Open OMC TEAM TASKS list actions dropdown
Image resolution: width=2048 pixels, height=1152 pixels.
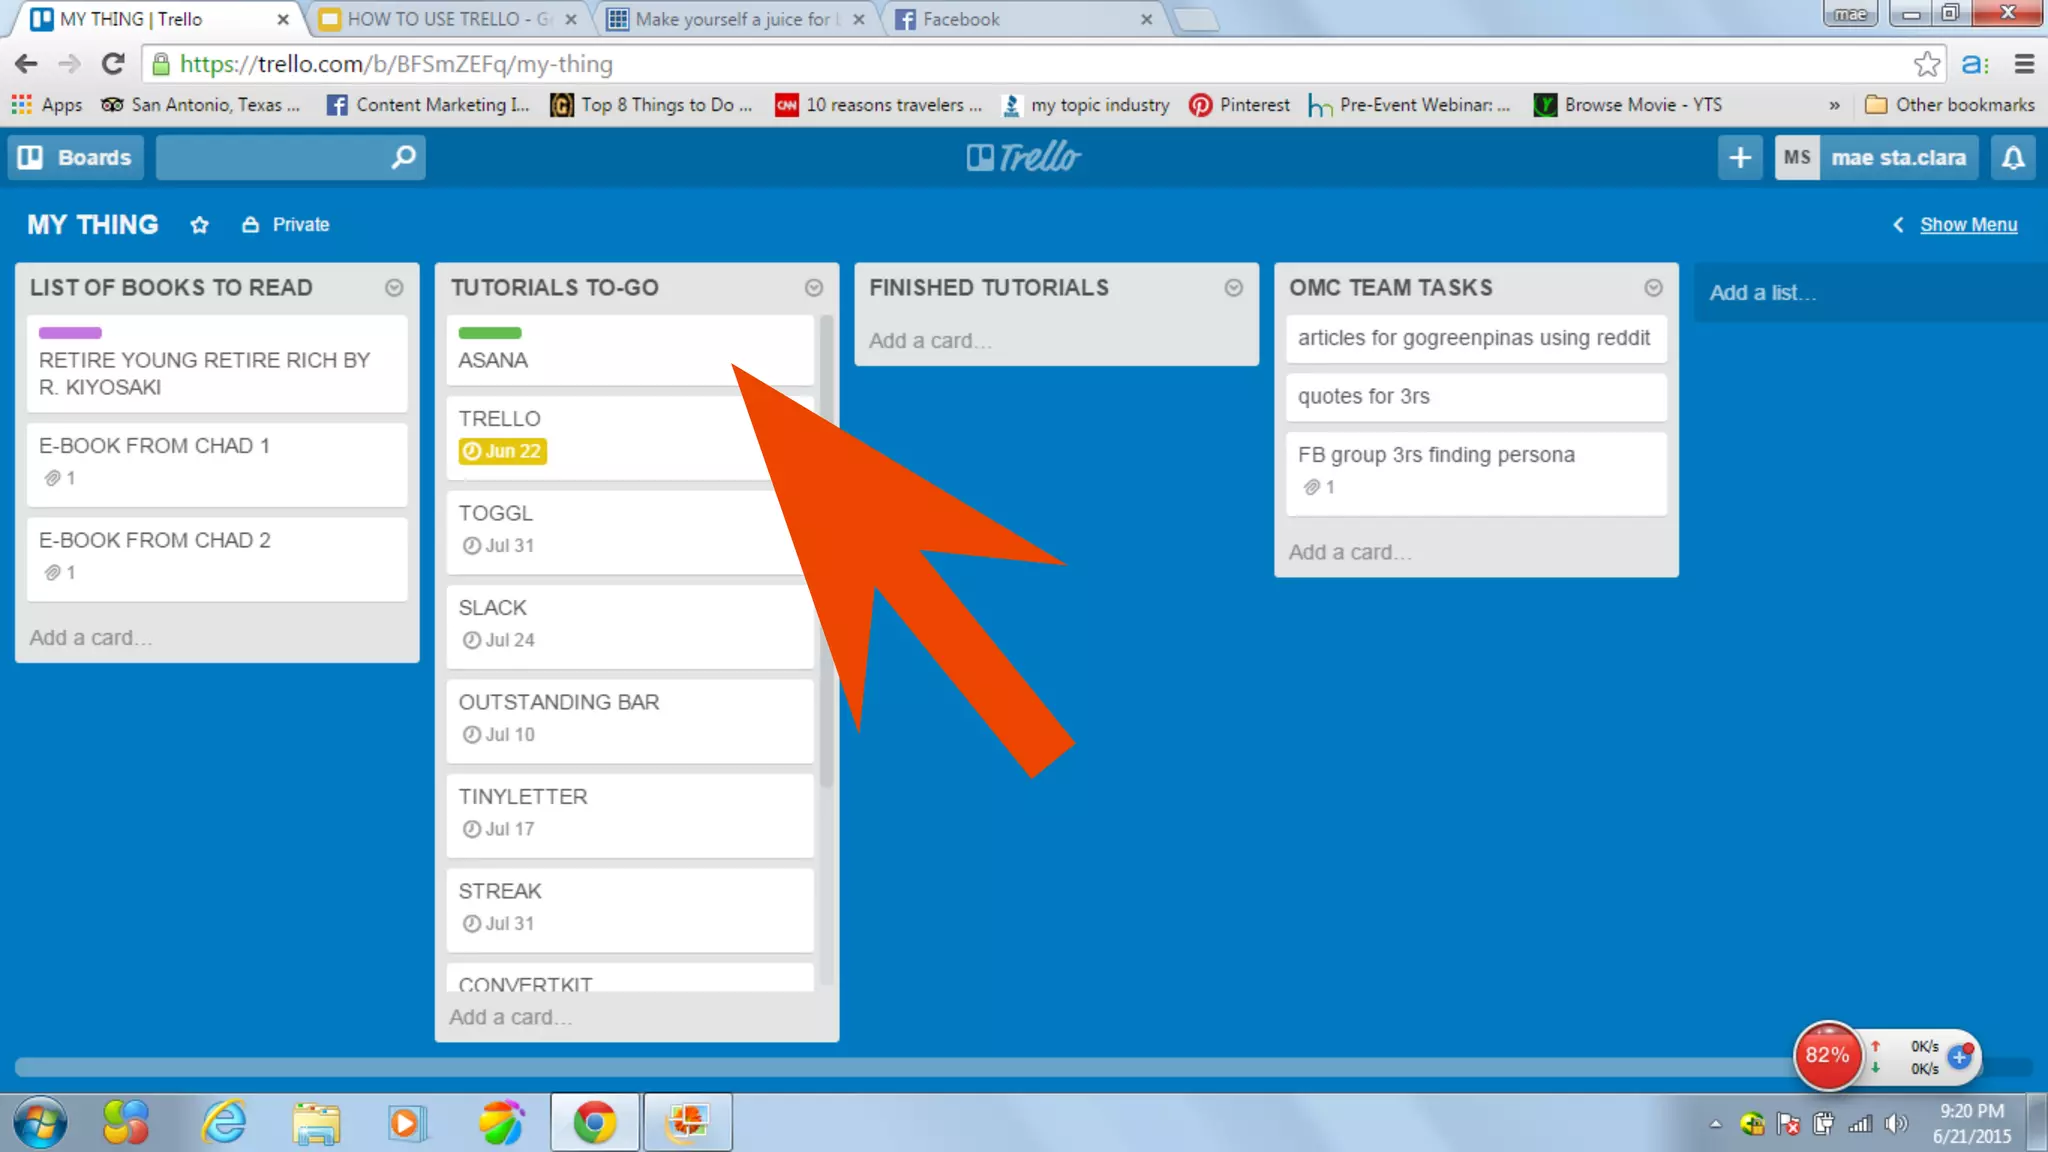click(1653, 288)
